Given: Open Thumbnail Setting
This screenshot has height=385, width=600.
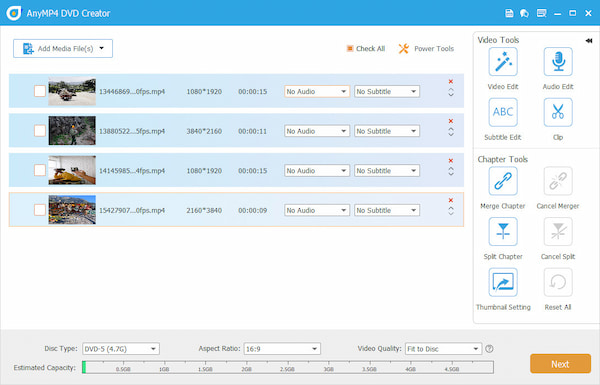Looking at the screenshot, I should pos(503,282).
